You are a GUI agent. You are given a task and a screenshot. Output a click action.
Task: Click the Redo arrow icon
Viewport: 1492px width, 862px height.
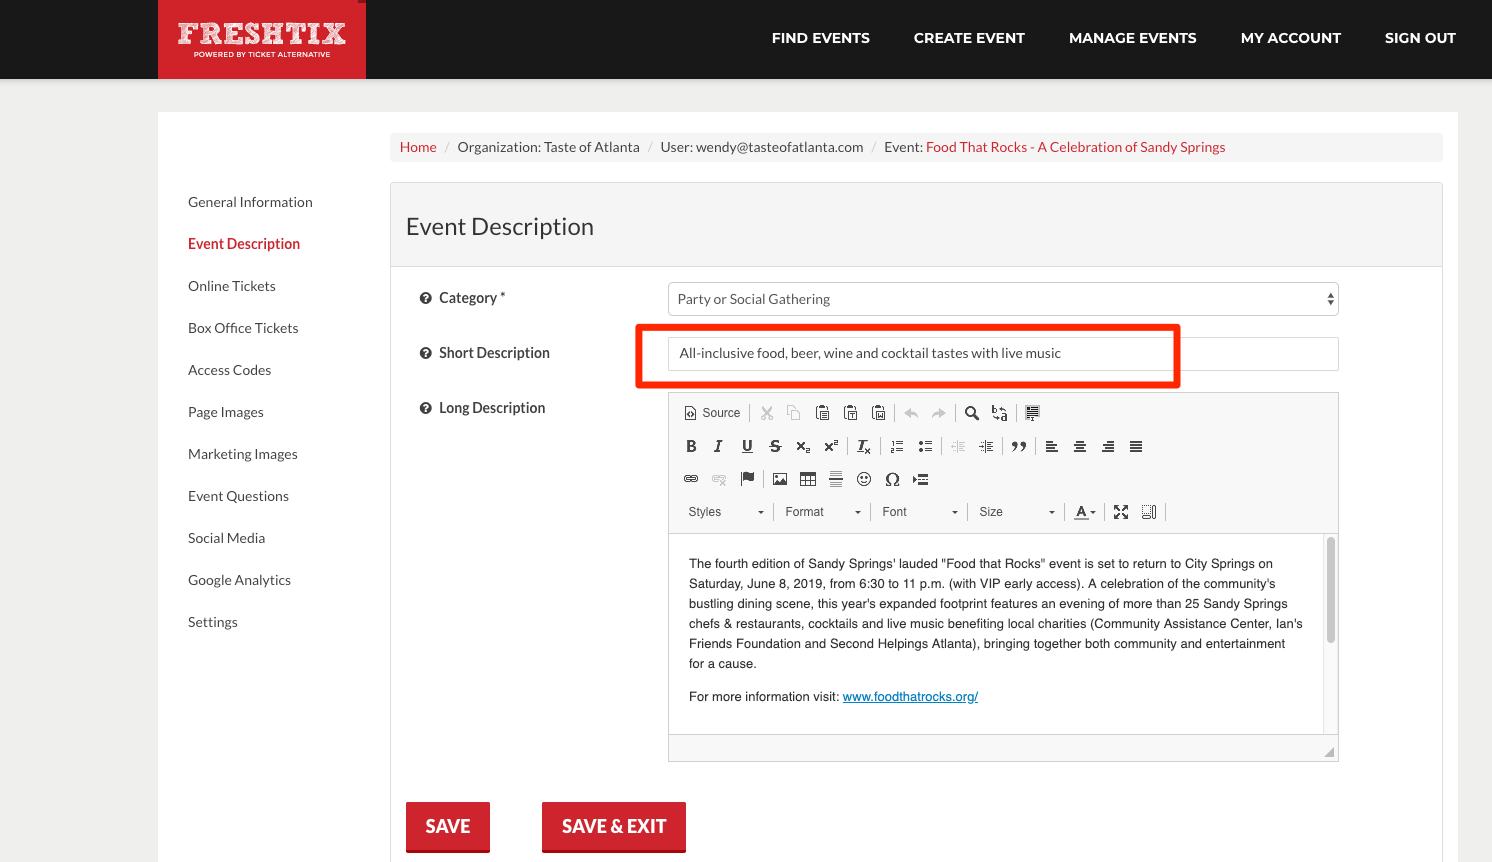tap(938, 413)
